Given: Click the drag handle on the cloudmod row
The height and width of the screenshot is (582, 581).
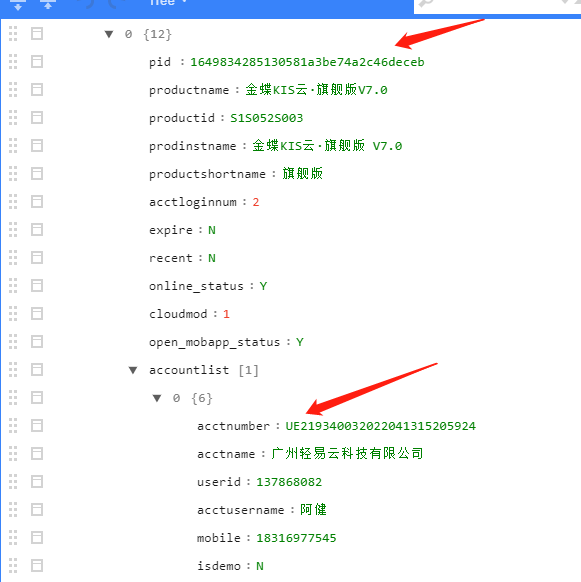Looking at the screenshot, I should [13, 313].
